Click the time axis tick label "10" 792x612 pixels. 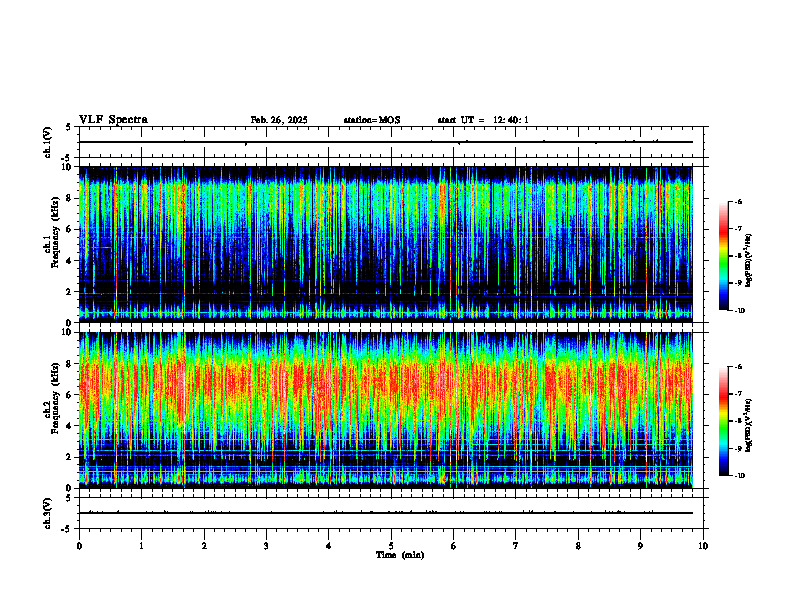(x=703, y=546)
